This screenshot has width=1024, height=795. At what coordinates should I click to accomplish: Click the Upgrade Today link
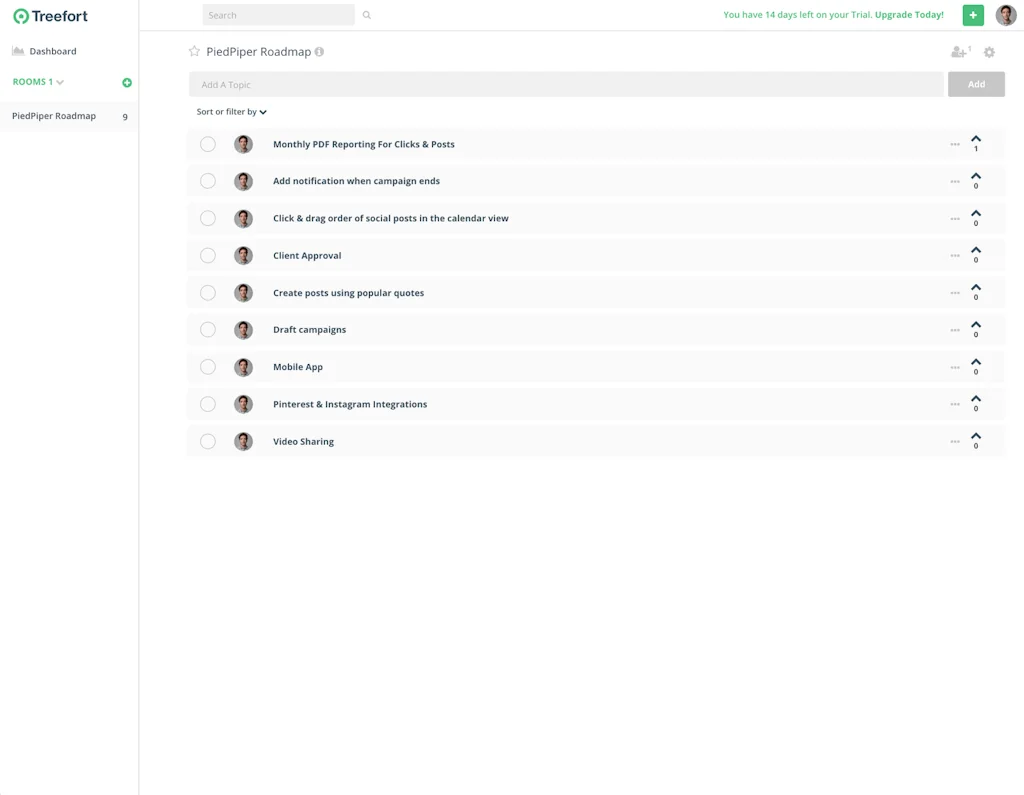pos(908,14)
